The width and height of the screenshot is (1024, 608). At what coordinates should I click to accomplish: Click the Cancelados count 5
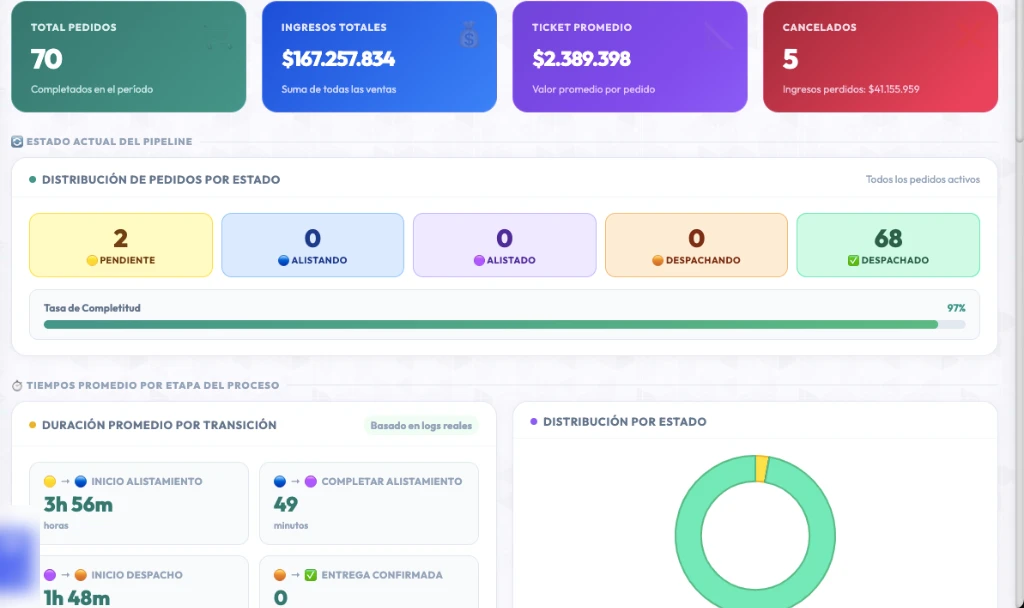(790, 59)
